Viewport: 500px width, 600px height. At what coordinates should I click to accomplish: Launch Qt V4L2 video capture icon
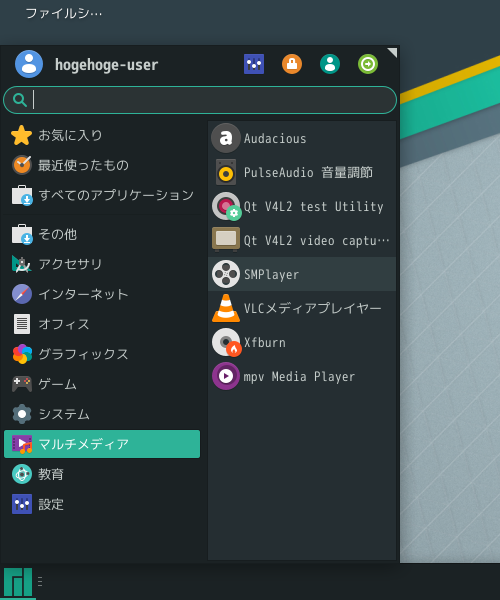pos(226,240)
